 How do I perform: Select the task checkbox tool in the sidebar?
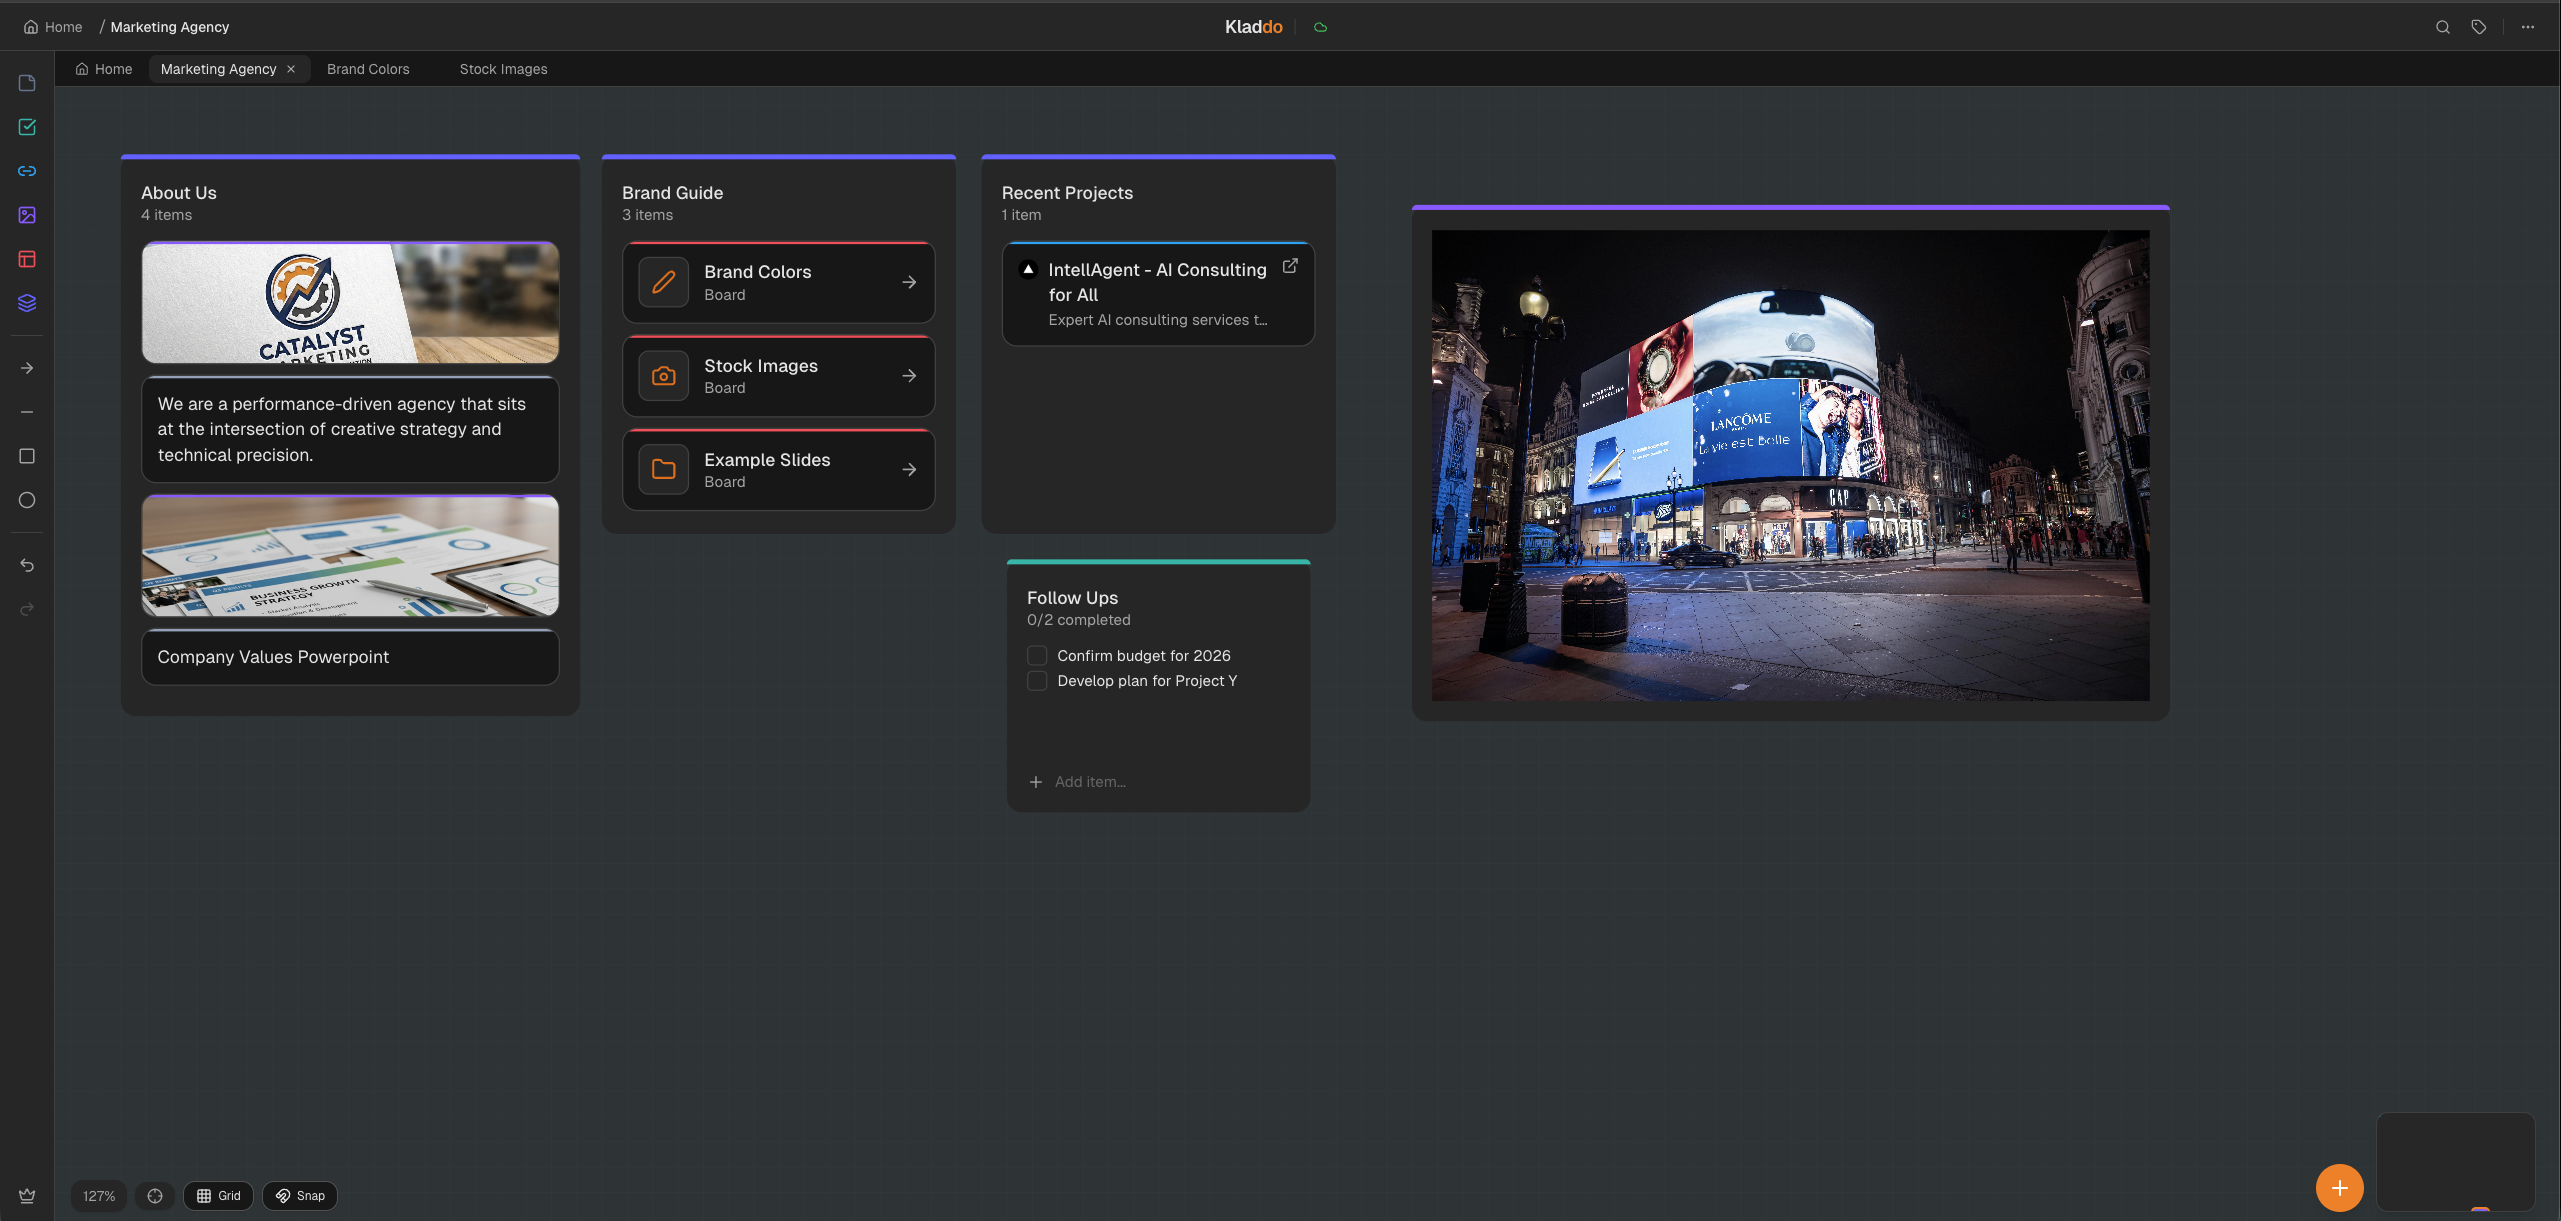click(26, 127)
